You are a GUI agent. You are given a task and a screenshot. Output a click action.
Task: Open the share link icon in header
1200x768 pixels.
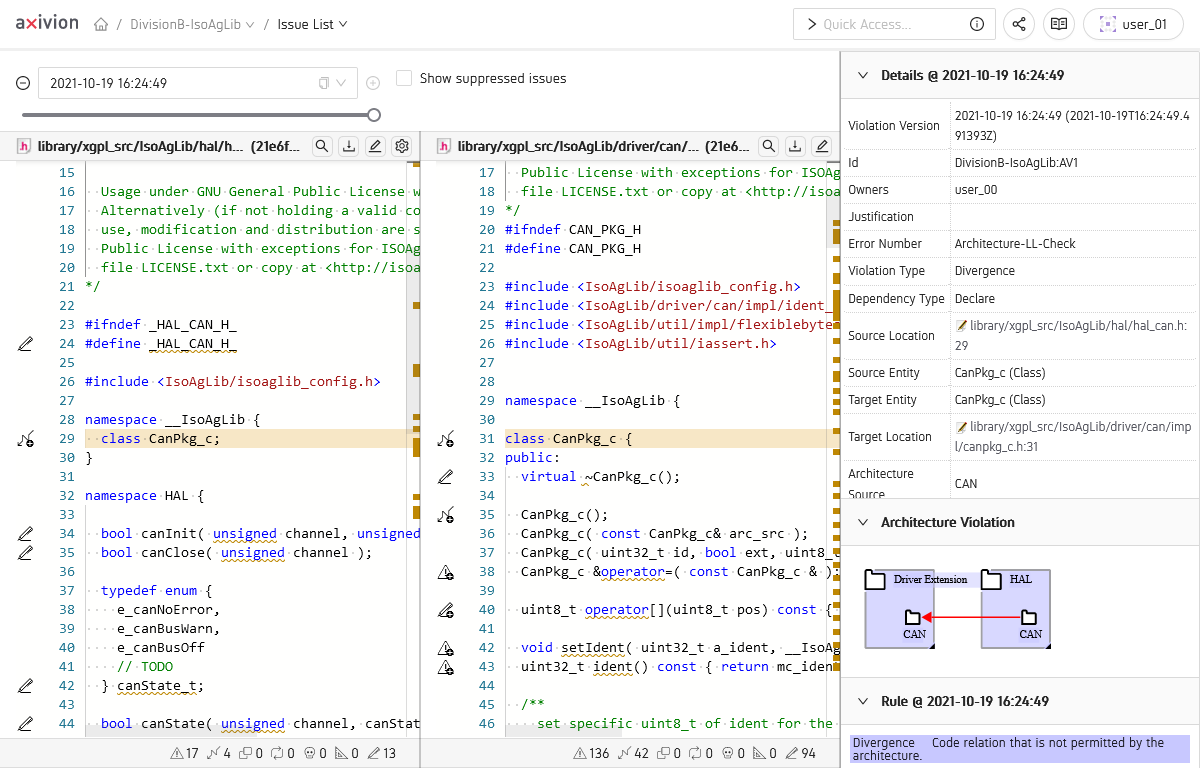pos(1019,25)
